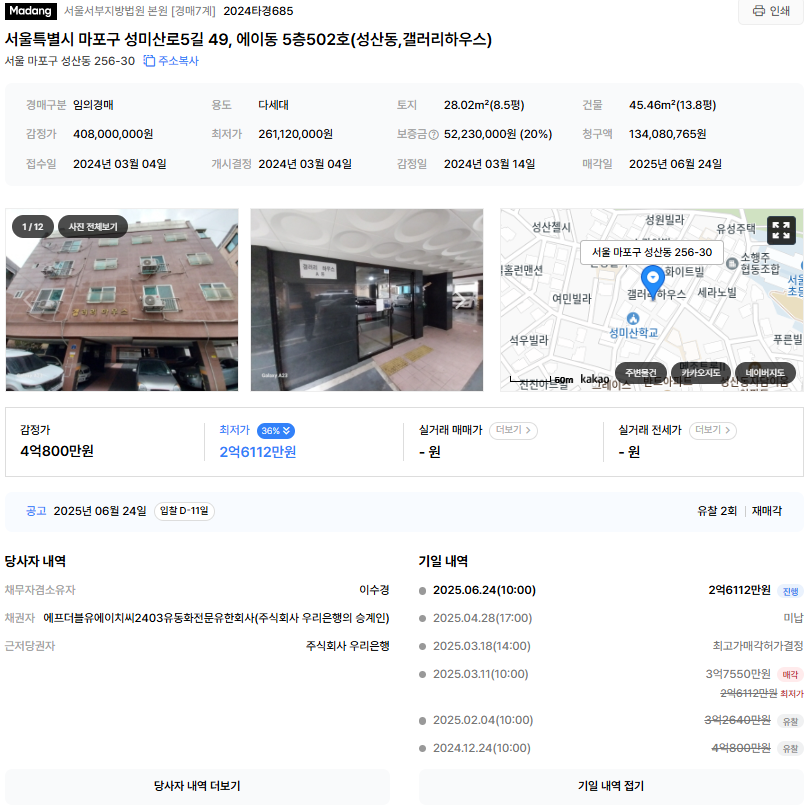Copy address using 주소복사 link
Image resolution: width=807 pixels, height=805 pixels.
tap(171, 61)
